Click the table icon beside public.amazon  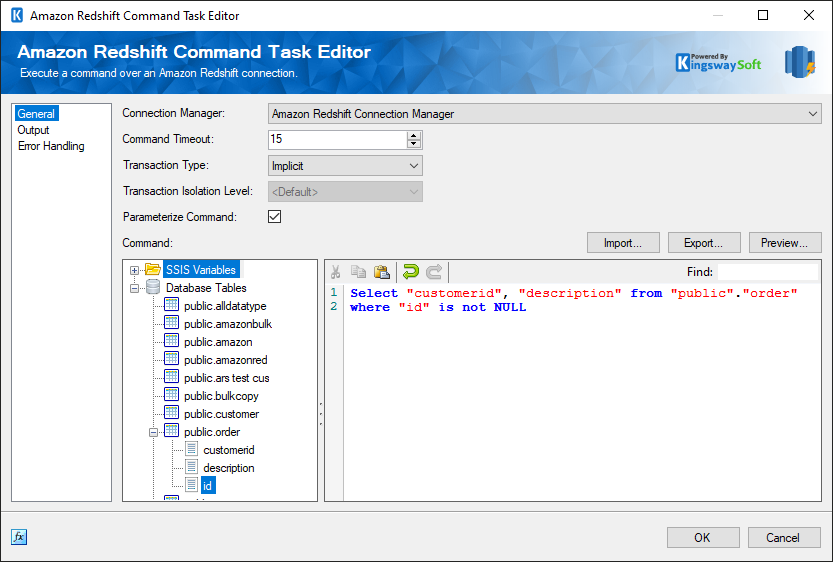[172, 341]
